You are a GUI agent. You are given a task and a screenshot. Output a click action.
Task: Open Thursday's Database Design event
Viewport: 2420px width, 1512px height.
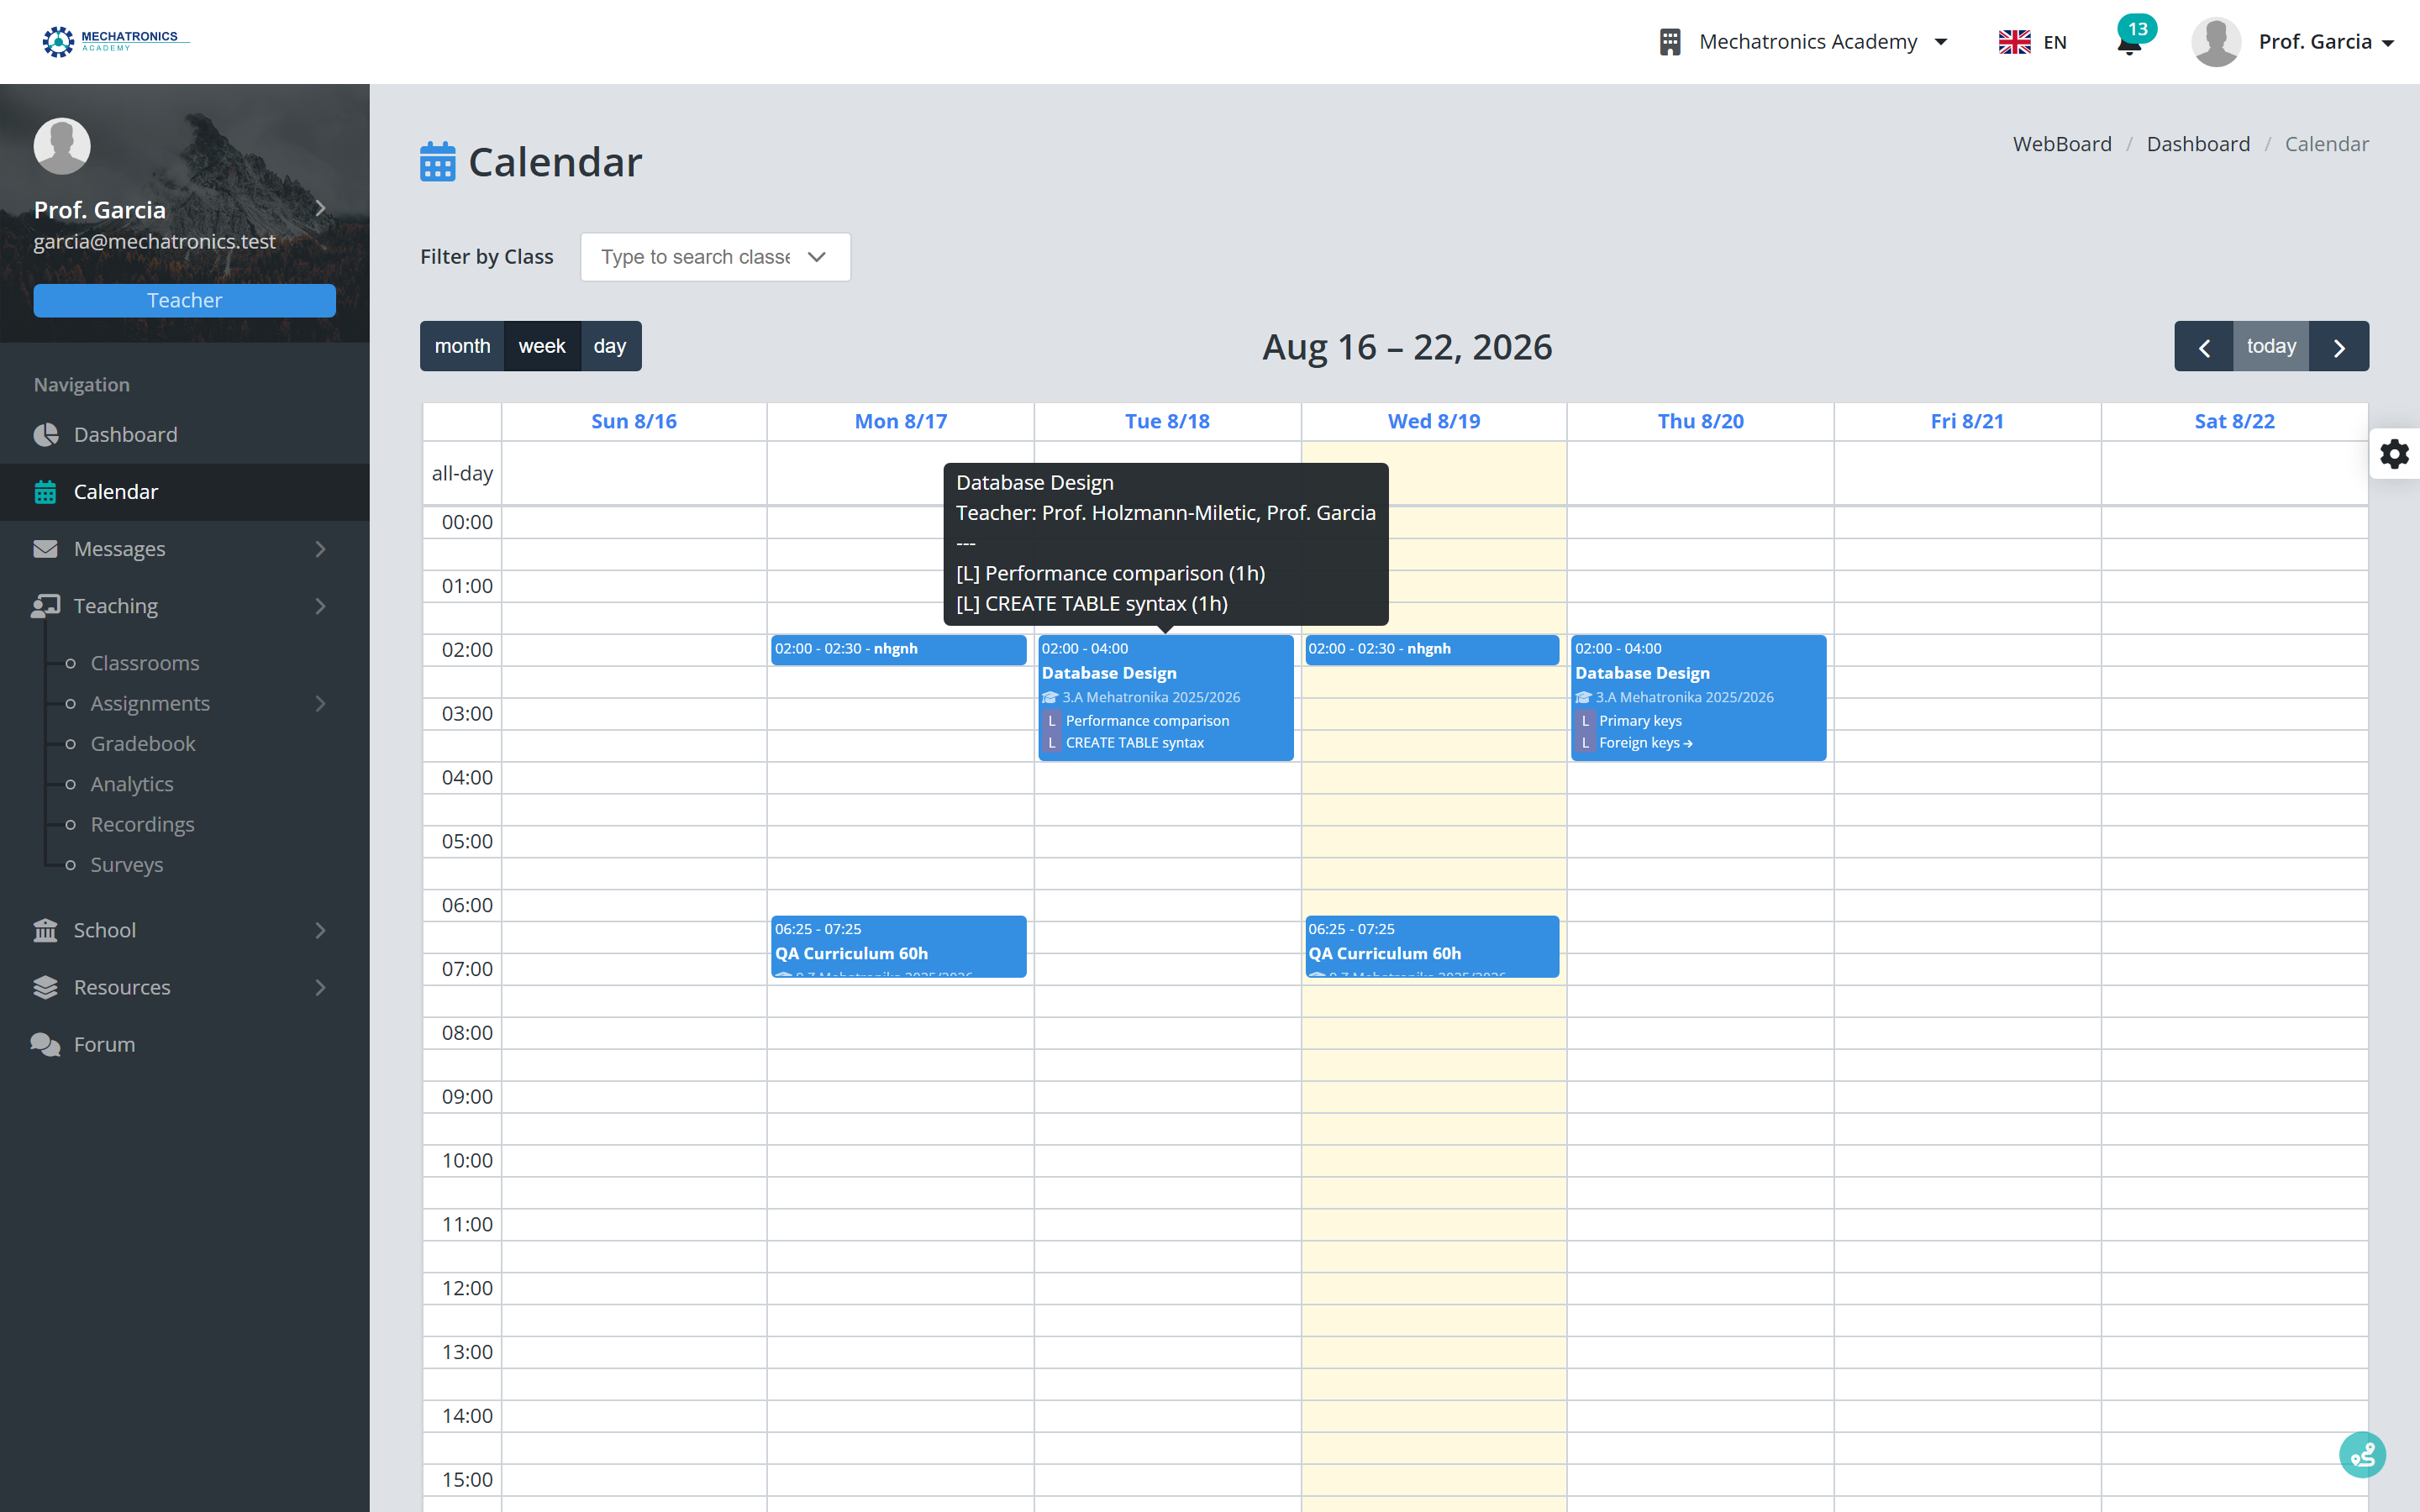(1698, 698)
